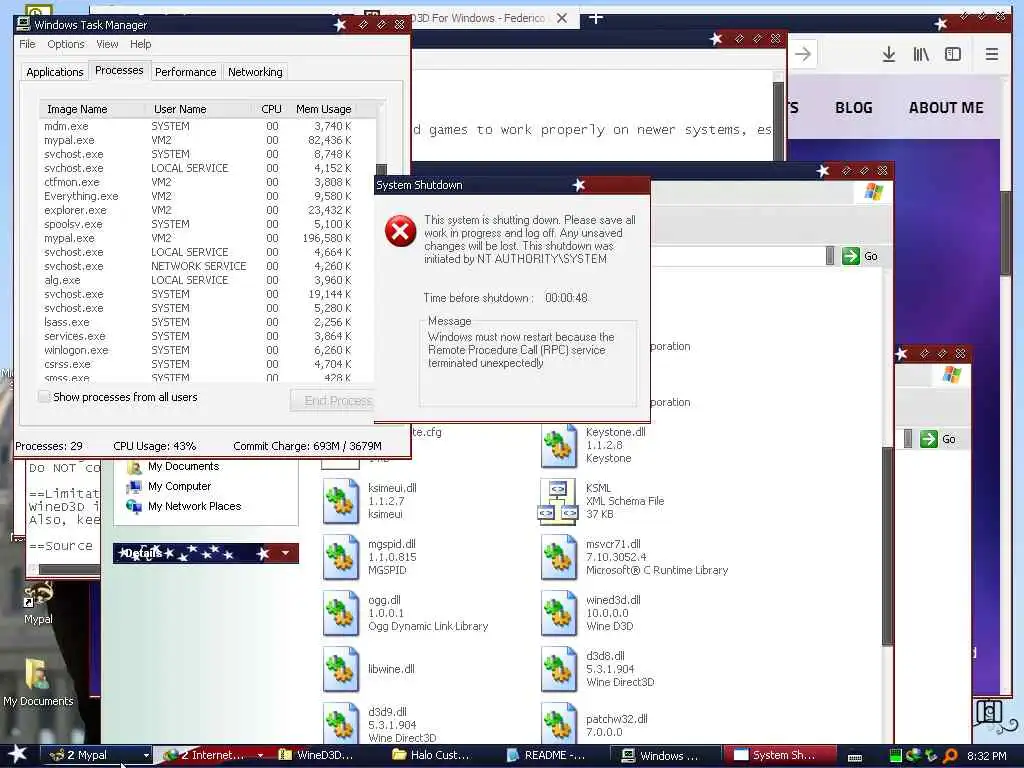Open Task Manager View menu
The image size is (1024, 768).
tap(107, 44)
